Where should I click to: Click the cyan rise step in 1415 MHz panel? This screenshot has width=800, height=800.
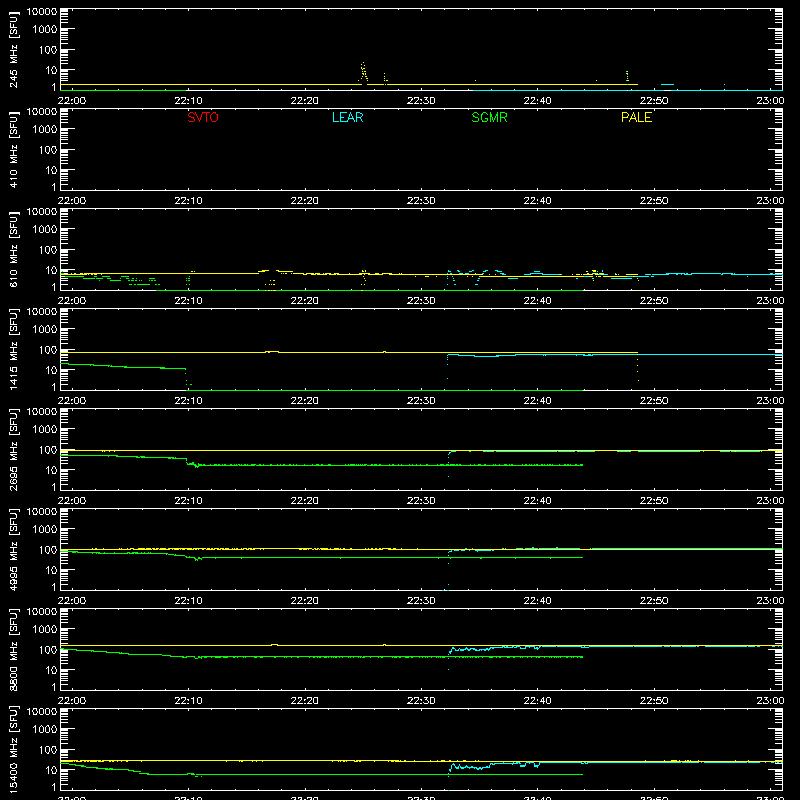(x=447, y=366)
